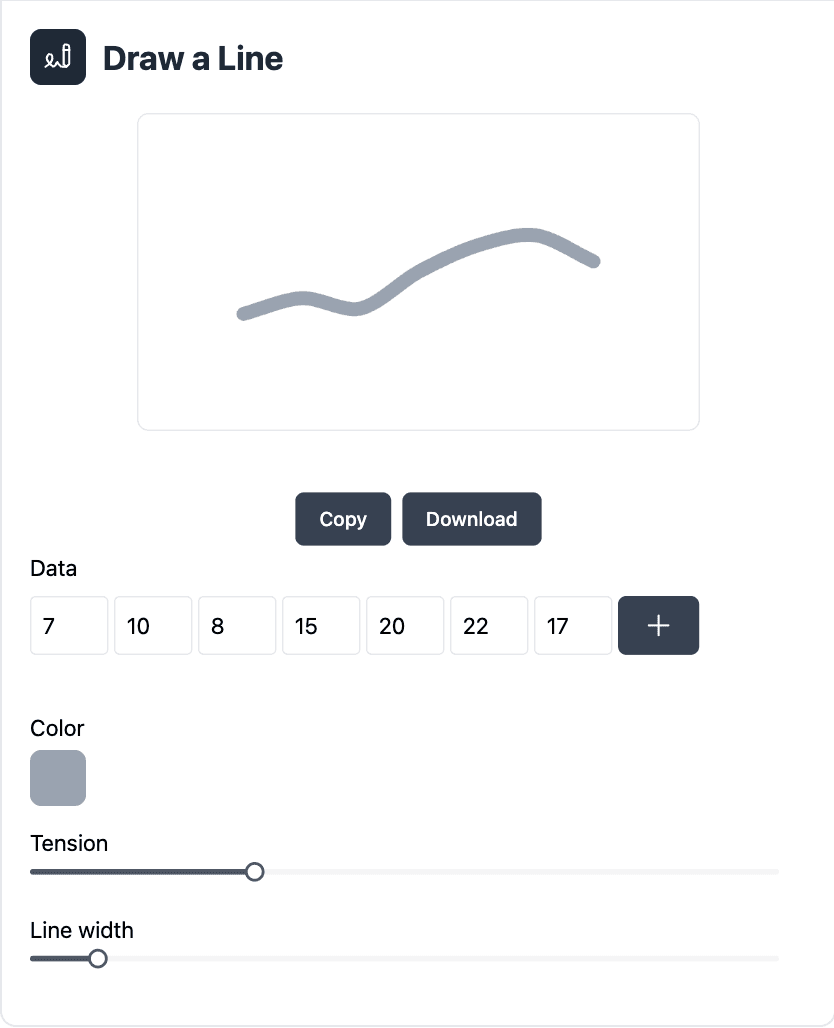Screen dimensions: 834x1028
Task: Select the data field containing 10
Action: point(153,626)
